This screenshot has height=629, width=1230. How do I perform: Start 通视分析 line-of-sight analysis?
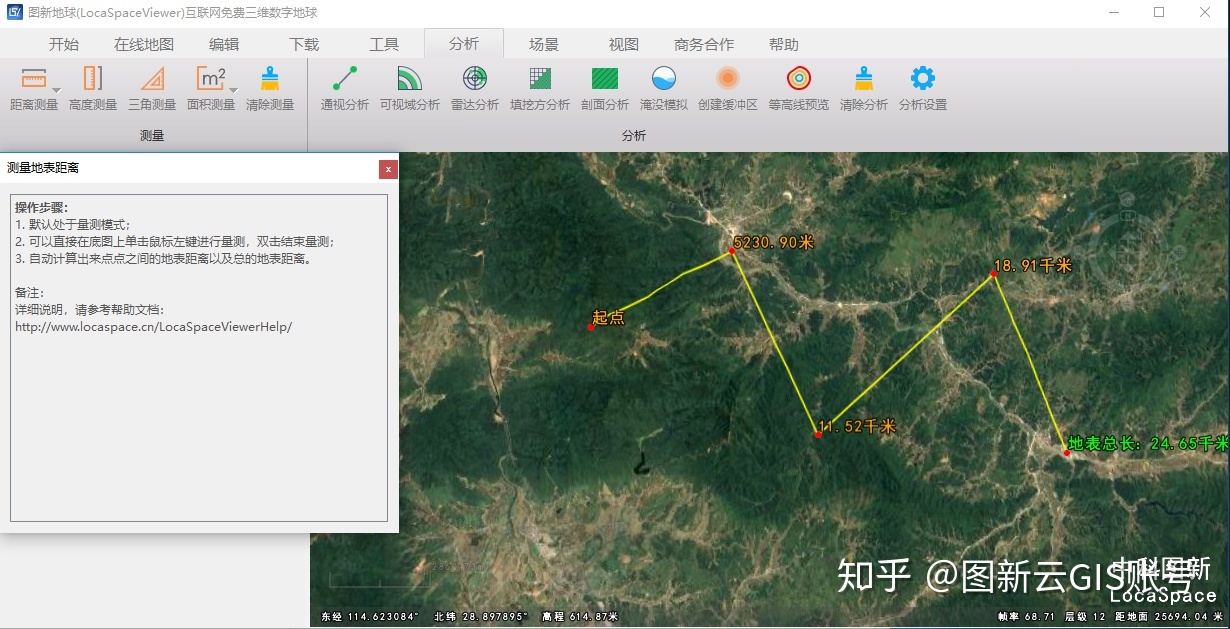345,88
